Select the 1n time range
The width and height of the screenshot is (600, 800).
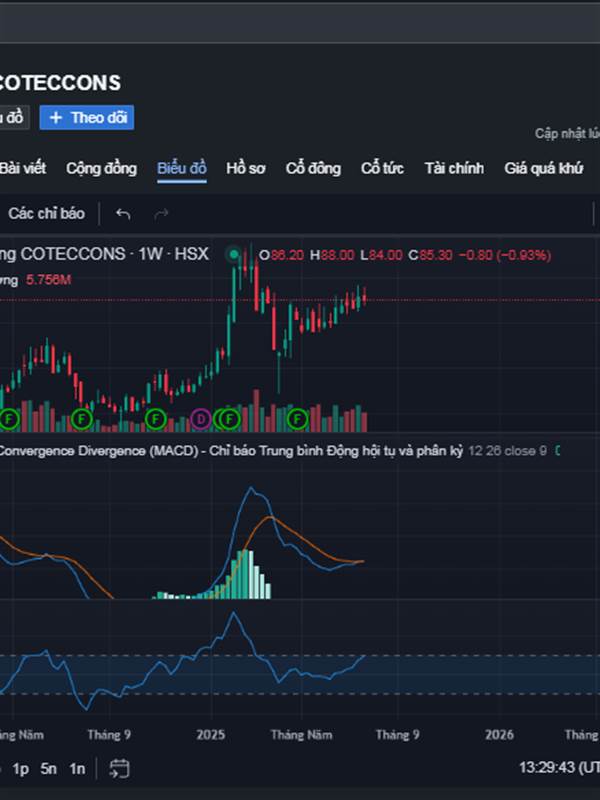click(77, 768)
